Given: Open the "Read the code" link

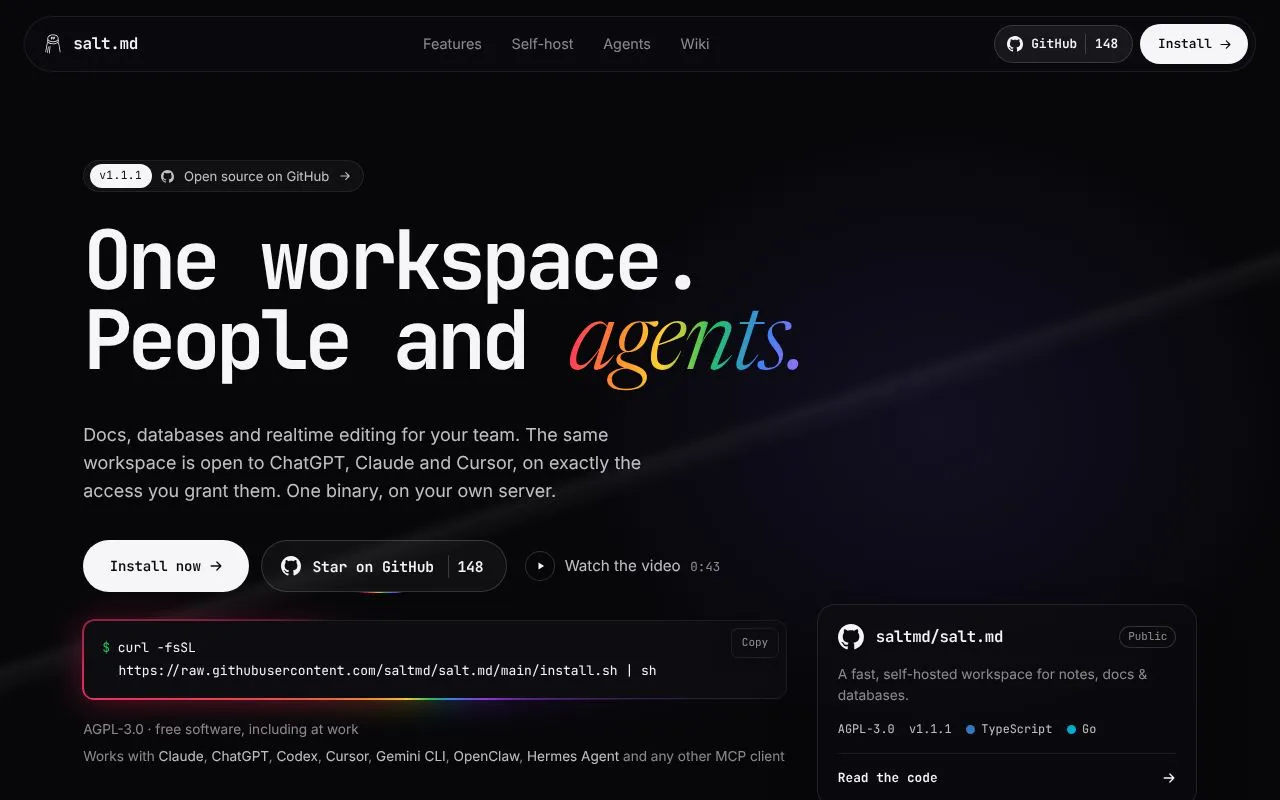Looking at the screenshot, I should [x=1007, y=778].
